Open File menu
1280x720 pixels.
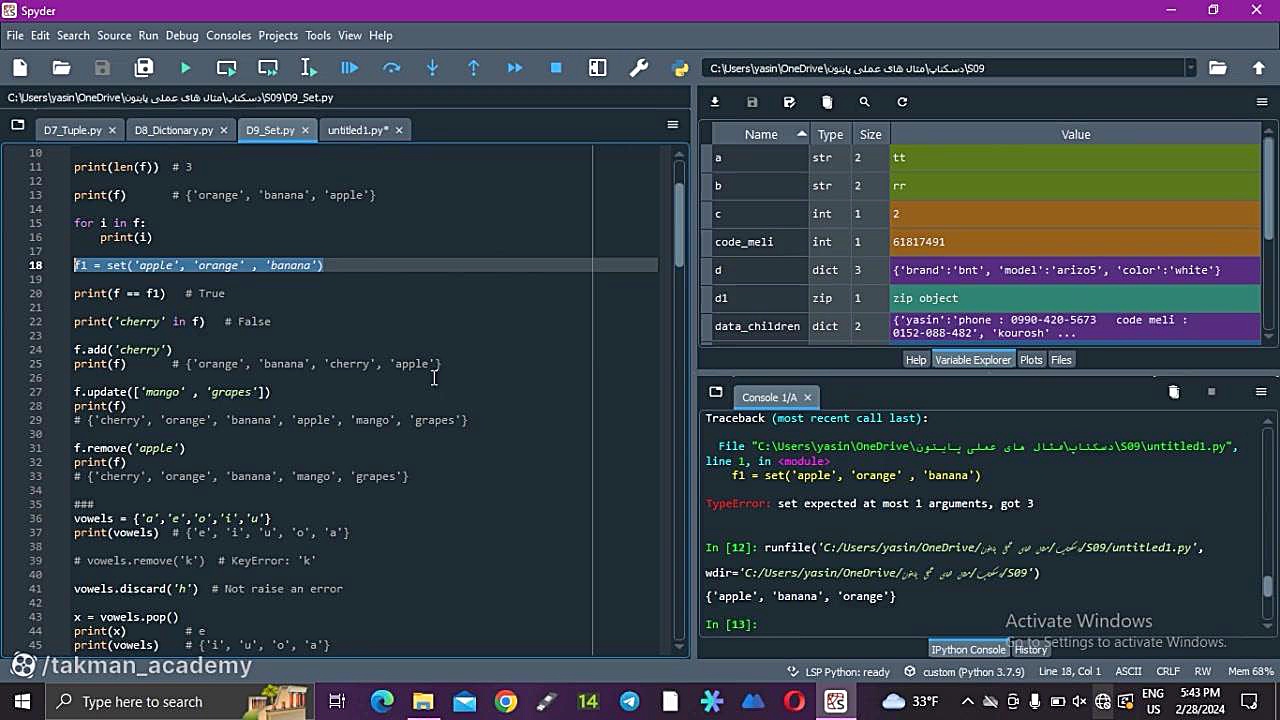coord(15,35)
